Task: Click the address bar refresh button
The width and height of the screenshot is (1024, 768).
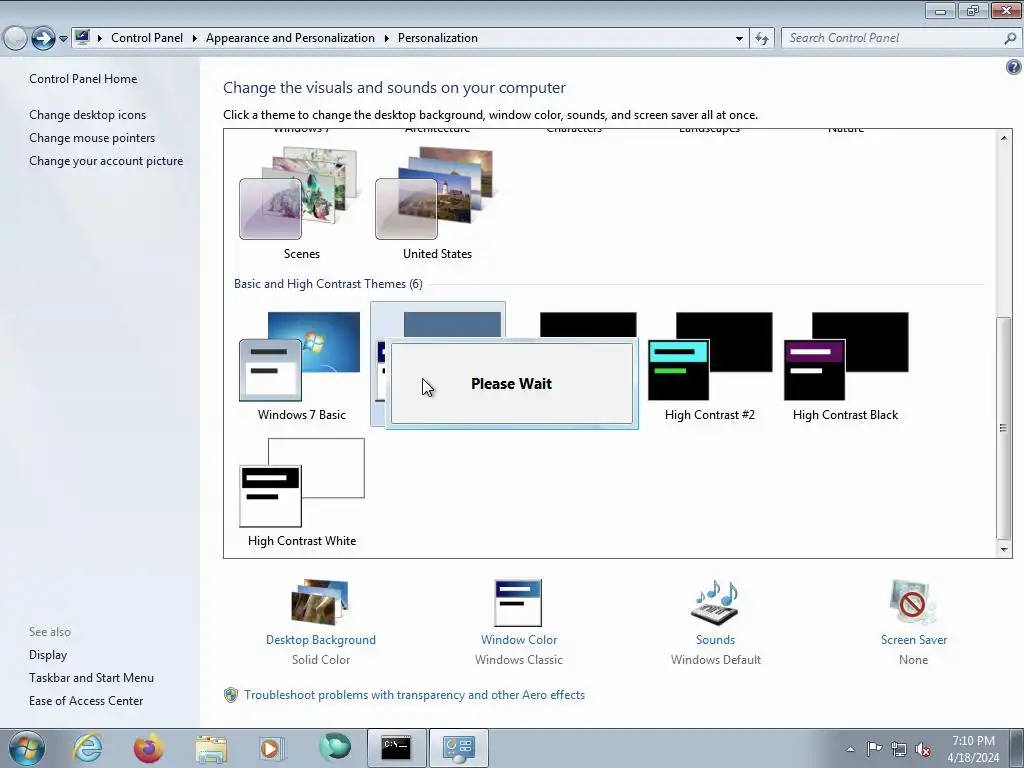Action: point(762,39)
